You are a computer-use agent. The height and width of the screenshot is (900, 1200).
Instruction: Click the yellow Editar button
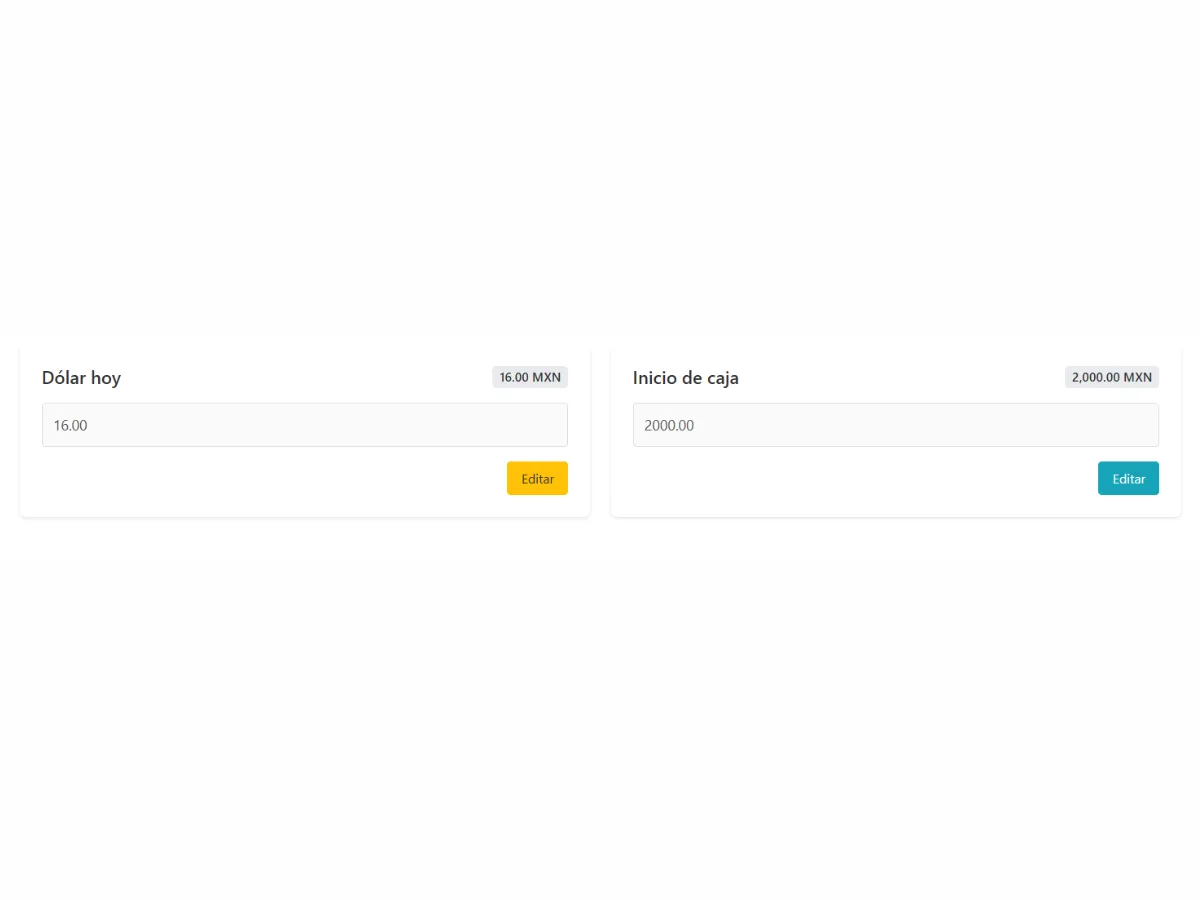tap(537, 478)
